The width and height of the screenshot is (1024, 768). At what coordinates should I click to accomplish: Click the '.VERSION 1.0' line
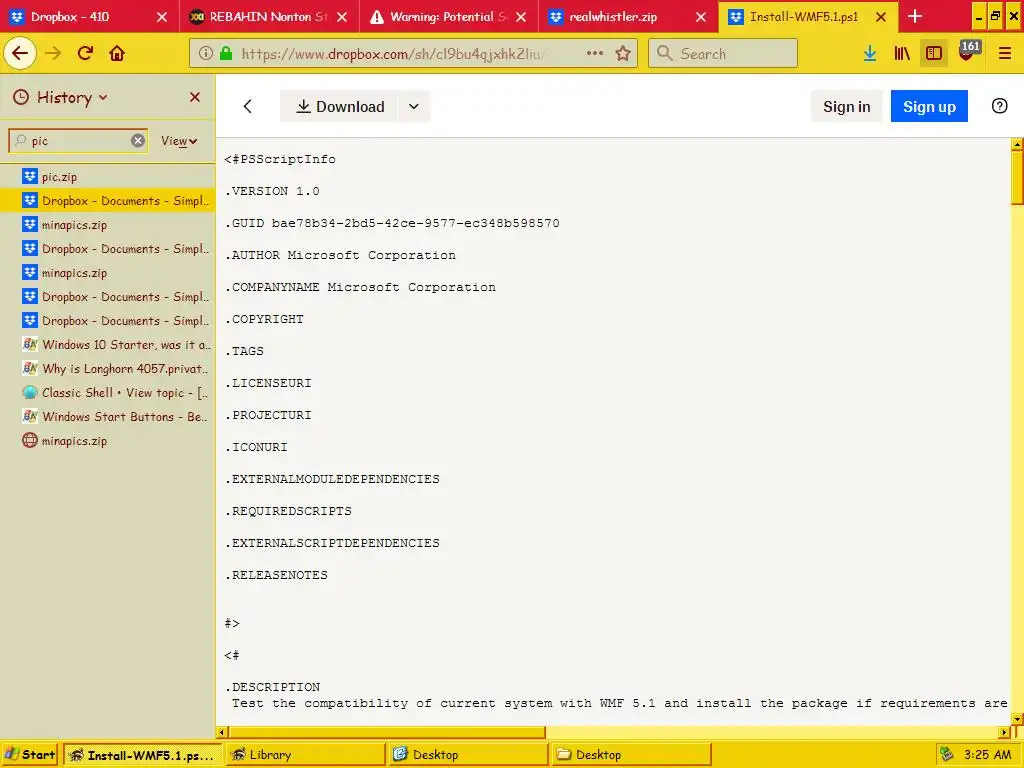click(272, 191)
